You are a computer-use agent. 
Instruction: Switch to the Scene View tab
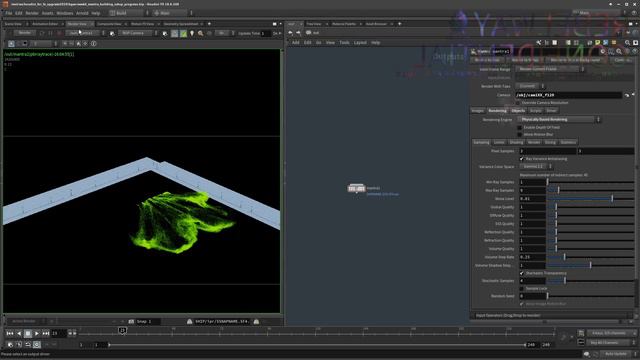13,24
